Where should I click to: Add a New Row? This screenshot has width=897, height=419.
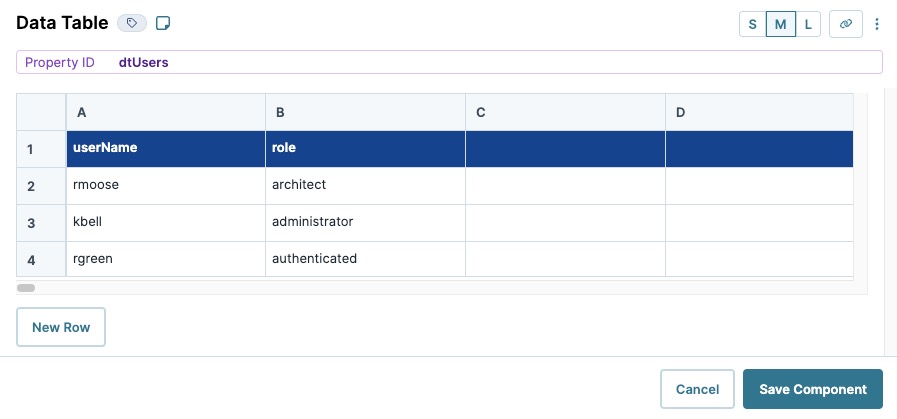click(61, 327)
